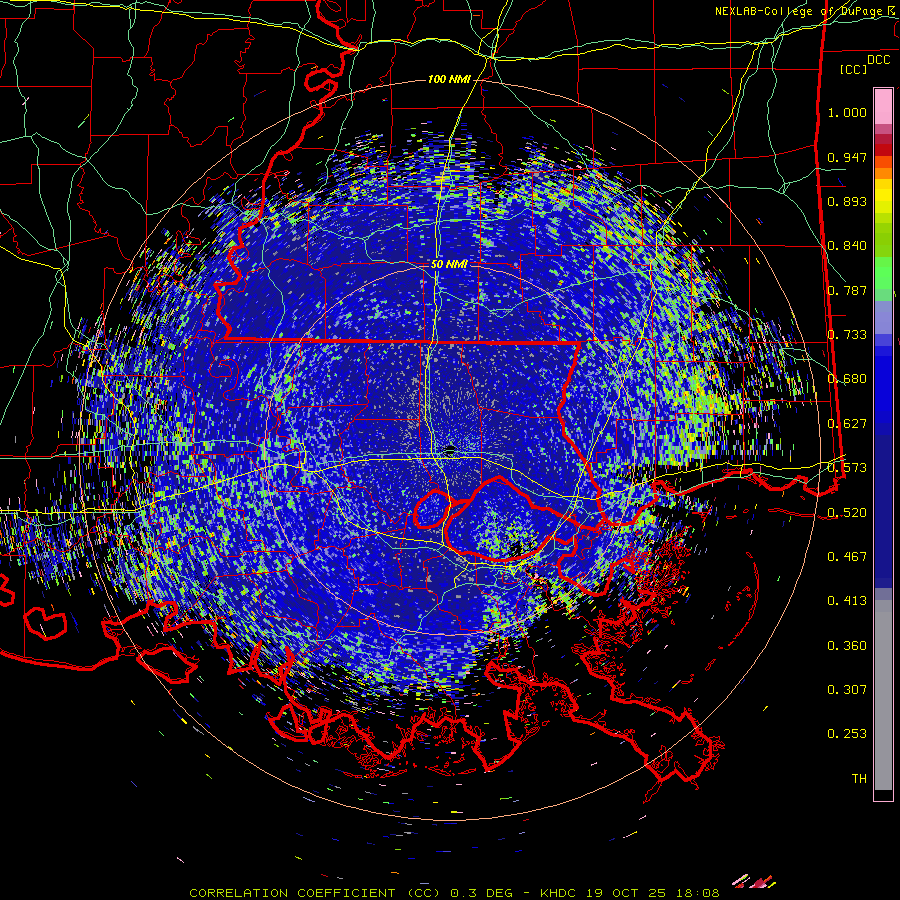900x900 pixels.
Task: Click the pink top segment of color bar
Action: [883, 106]
